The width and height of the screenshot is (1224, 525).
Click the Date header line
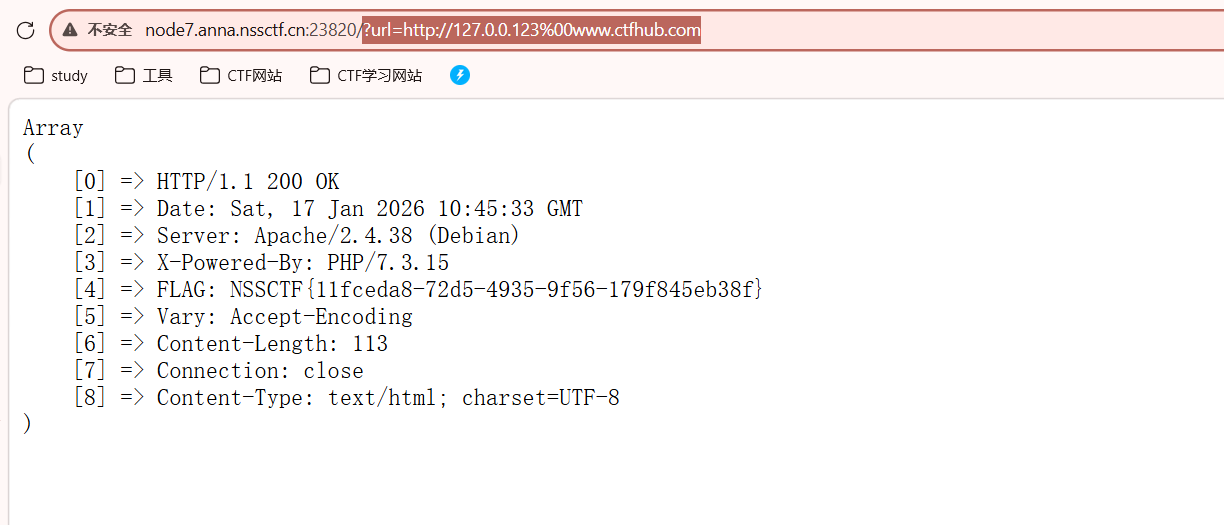tap(369, 209)
